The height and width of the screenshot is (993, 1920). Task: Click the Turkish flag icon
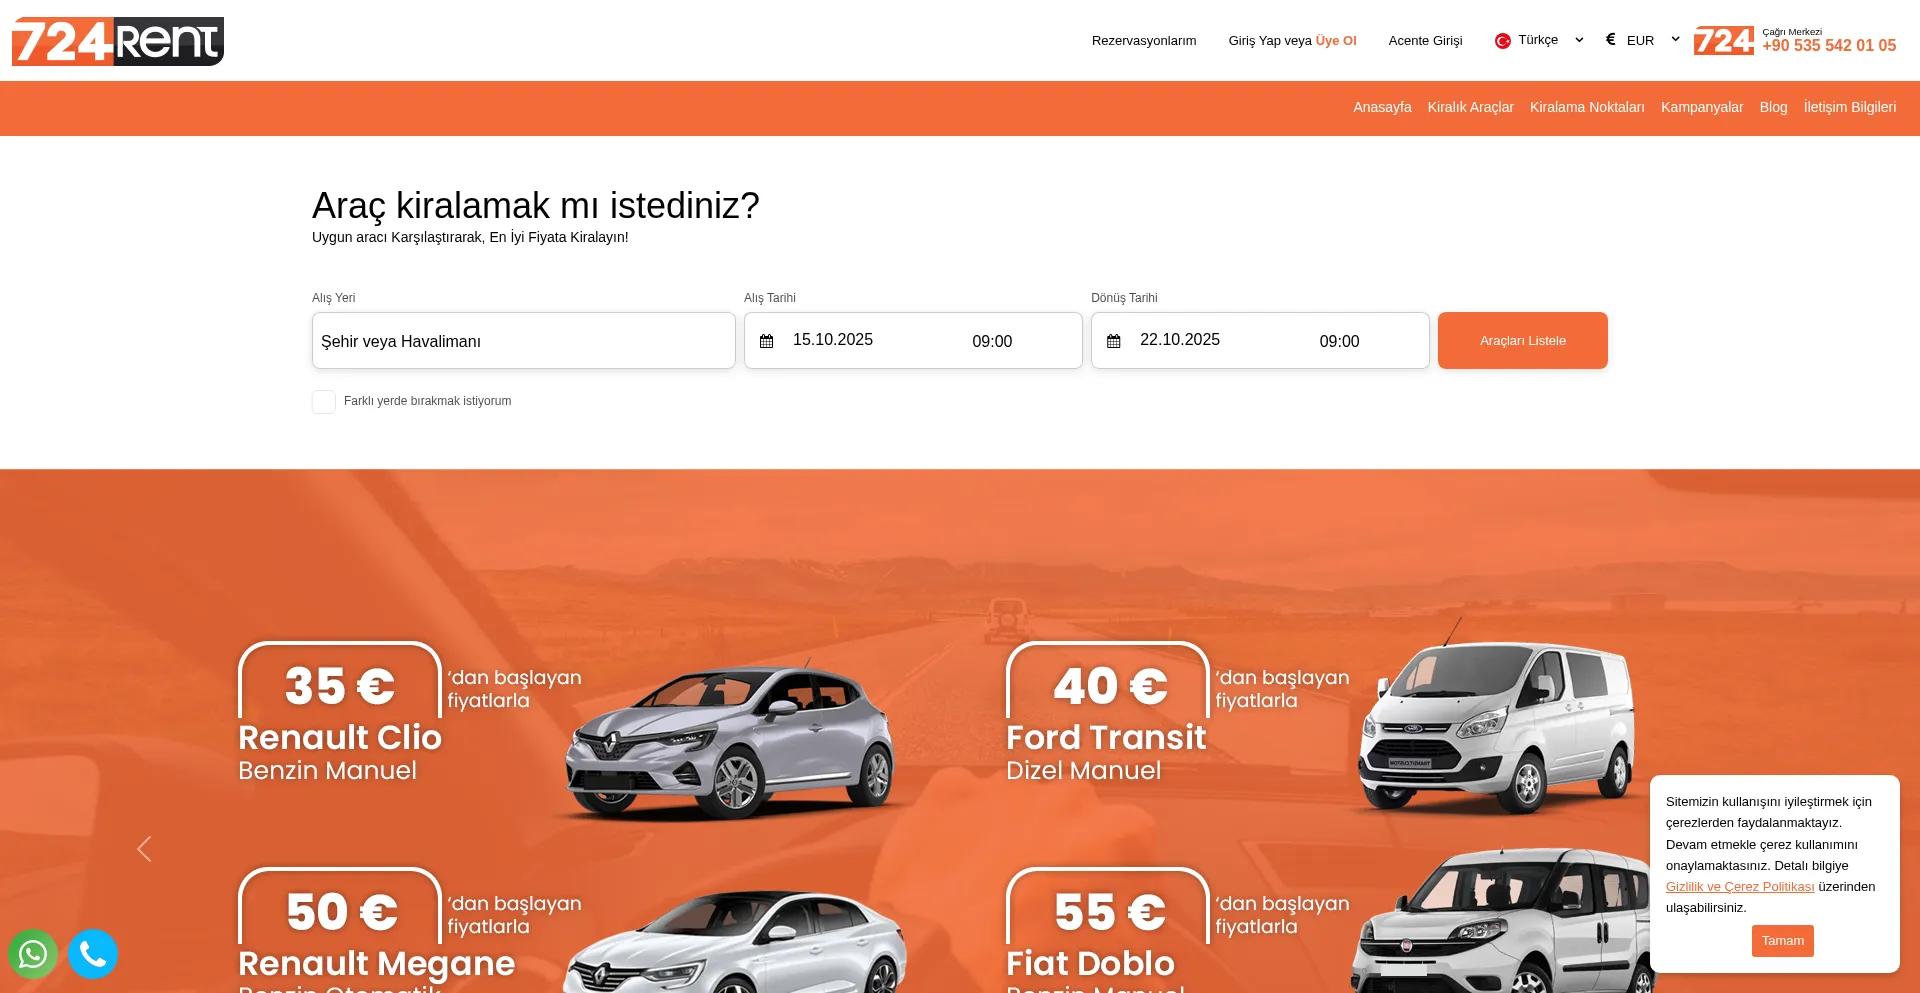(x=1503, y=41)
